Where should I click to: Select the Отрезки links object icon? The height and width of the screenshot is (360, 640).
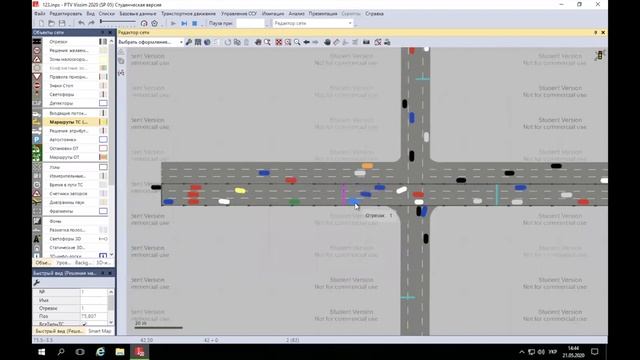pyautogui.click(x=37, y=42)
